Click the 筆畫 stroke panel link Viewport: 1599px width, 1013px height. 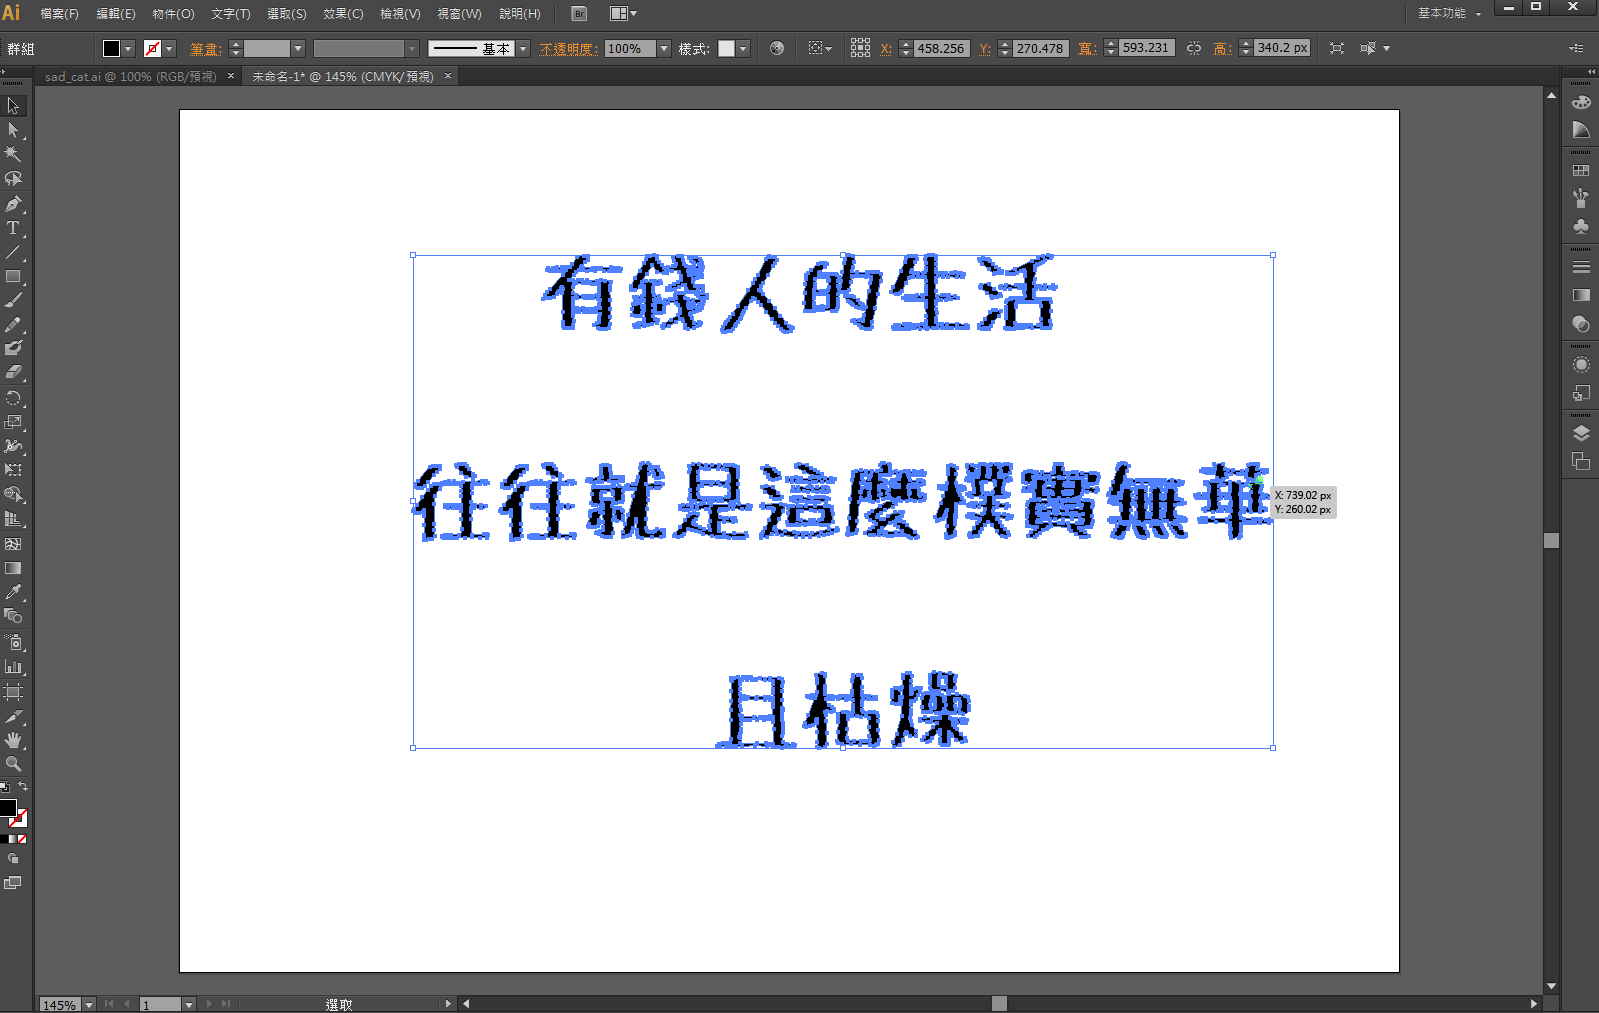tap(205, 49)
